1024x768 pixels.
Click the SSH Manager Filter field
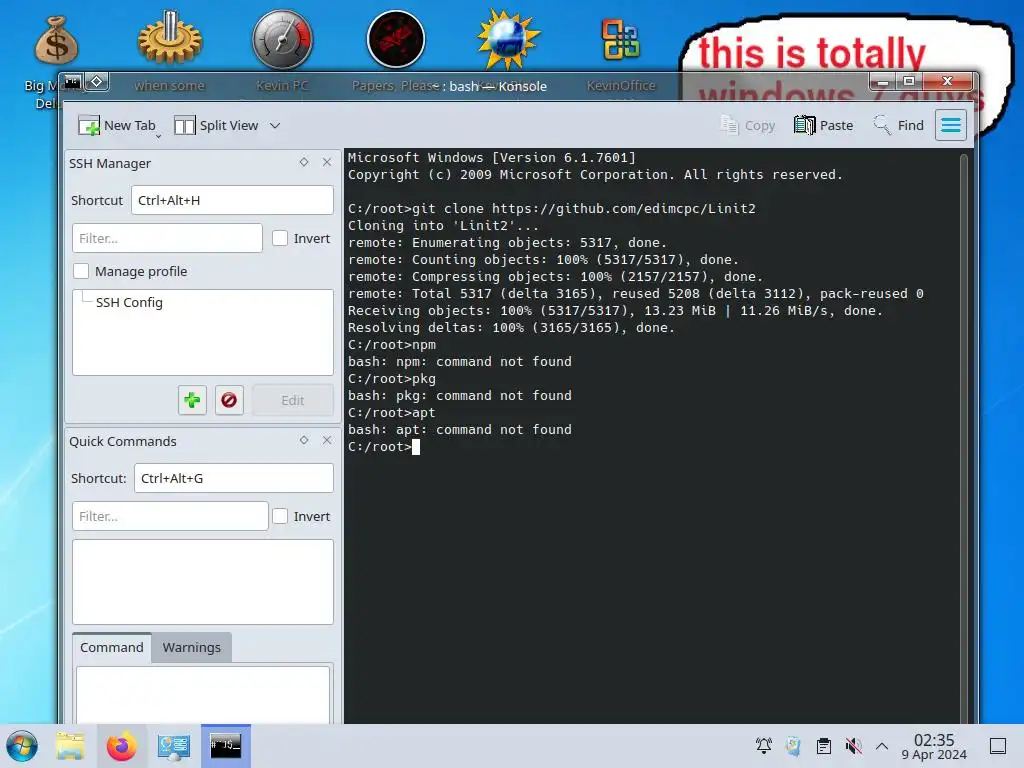(x=167, y=238)
